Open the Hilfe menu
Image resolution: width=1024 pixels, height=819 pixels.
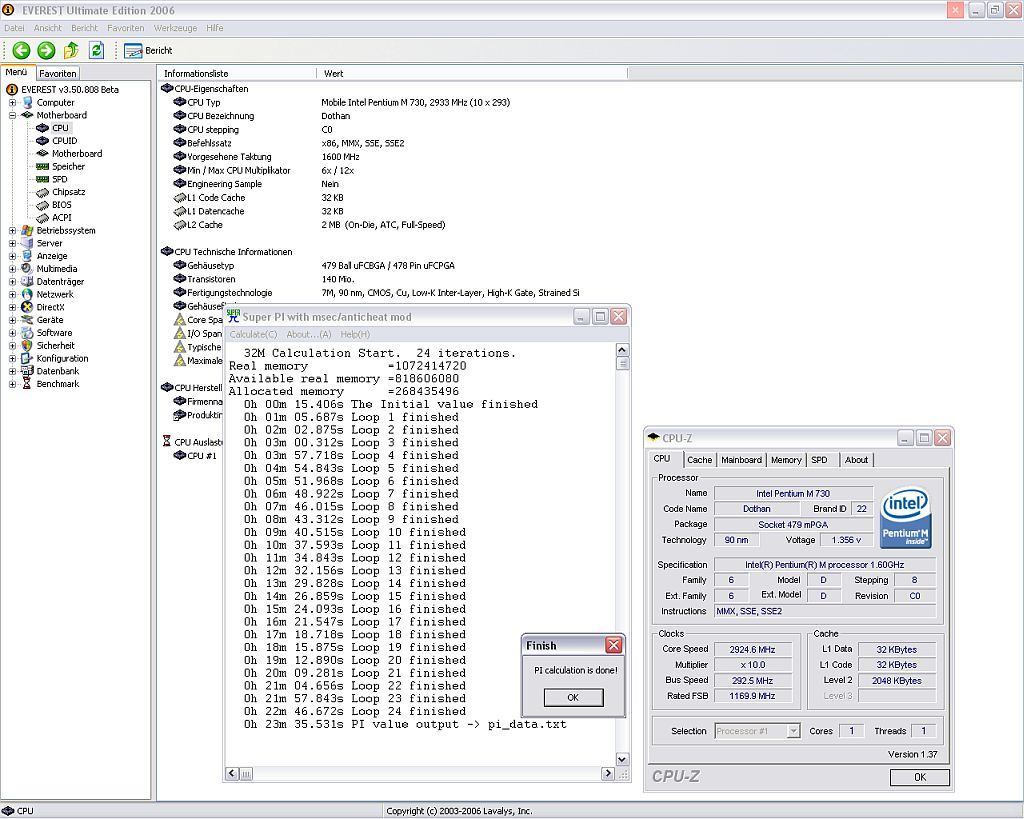click(x=214, y=28)
